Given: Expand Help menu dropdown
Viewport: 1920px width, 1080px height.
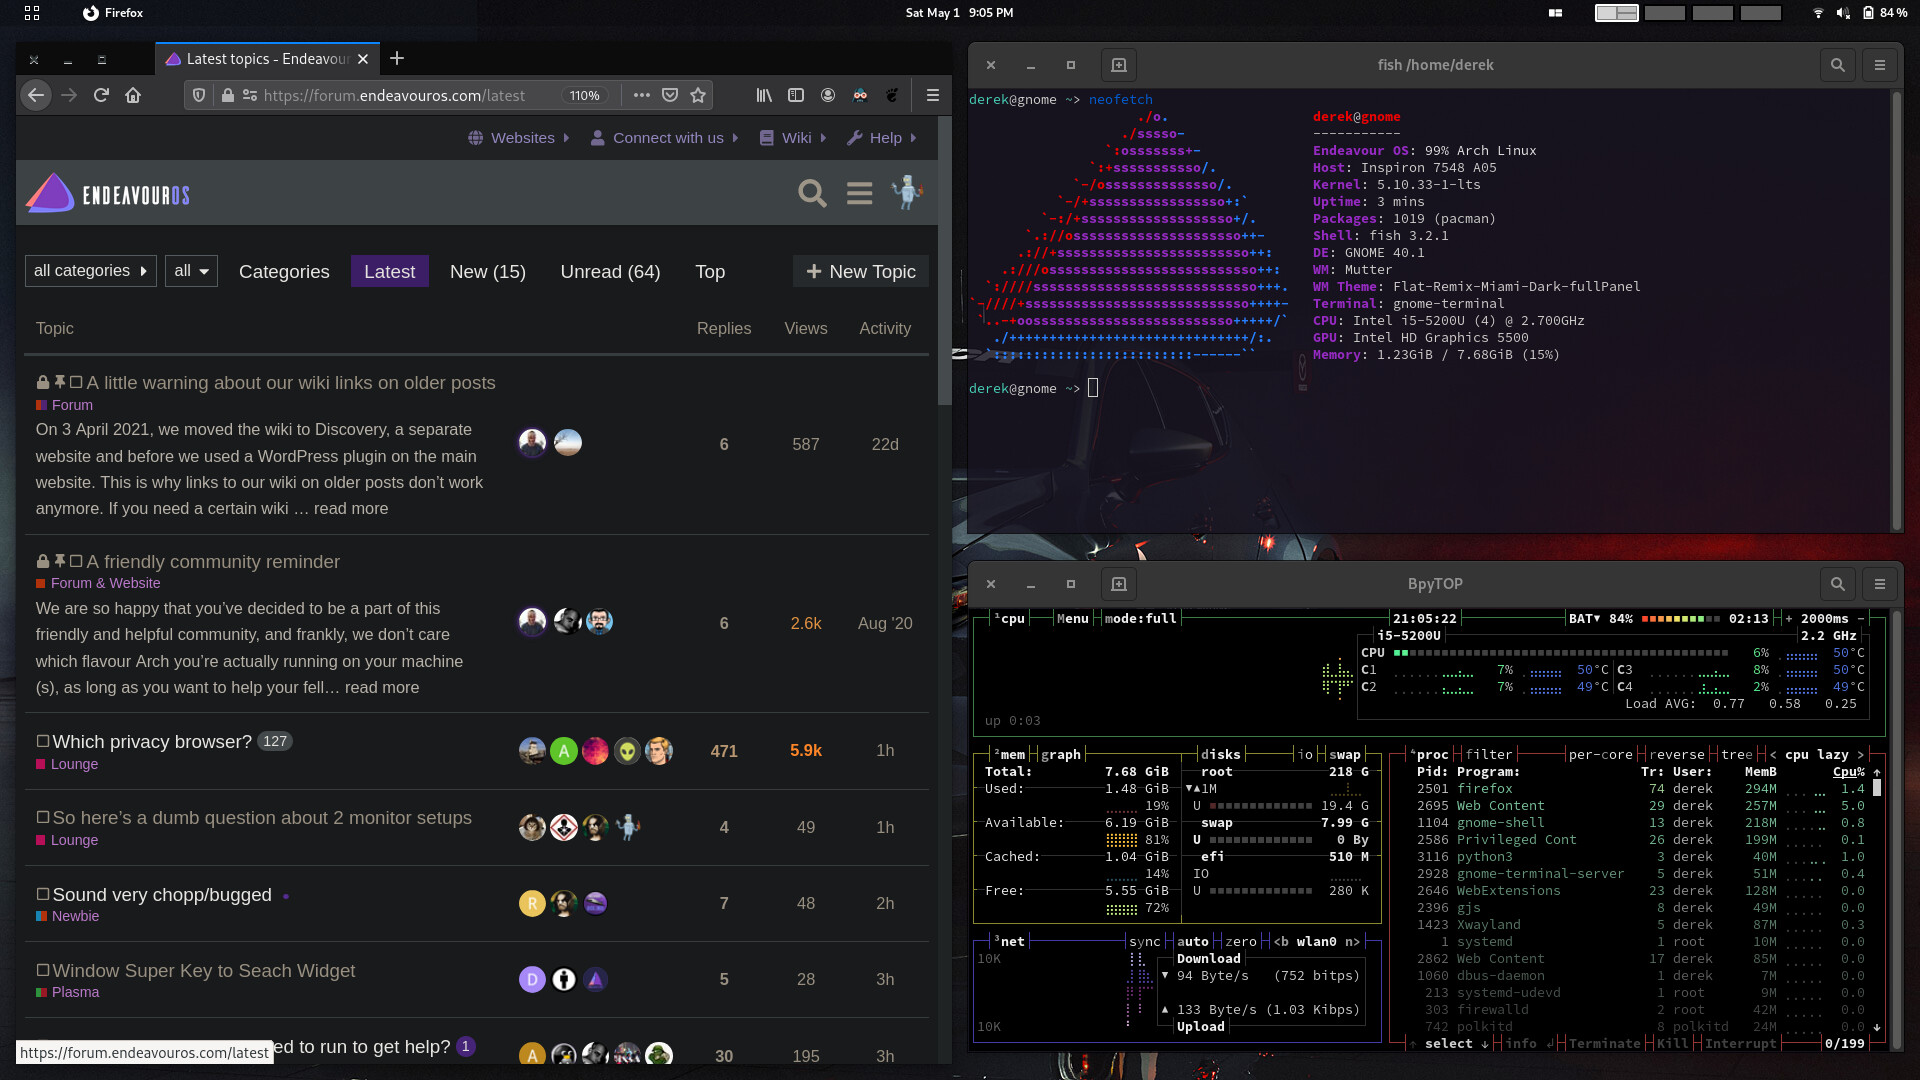Looking at the screenshot, I should point(882,138).
